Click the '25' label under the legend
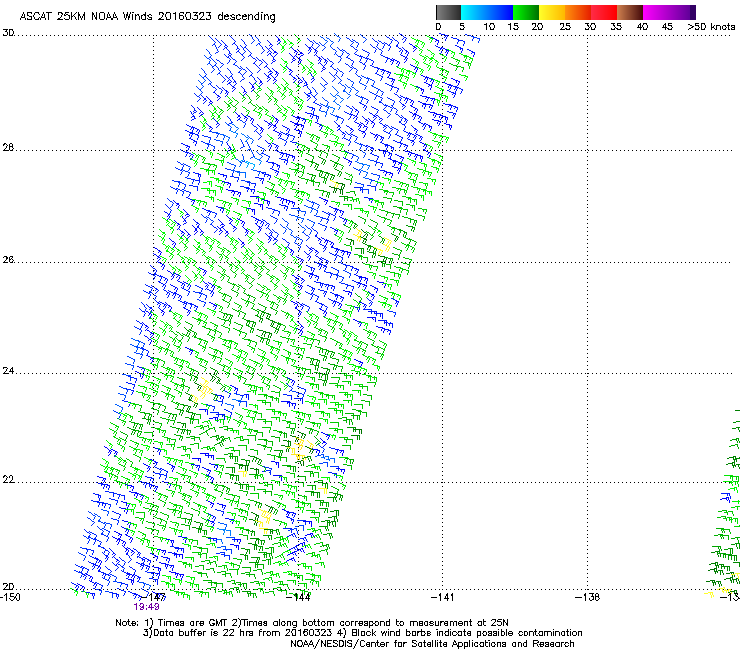Viewport: 740px width, 650px height. coord(565,27)
